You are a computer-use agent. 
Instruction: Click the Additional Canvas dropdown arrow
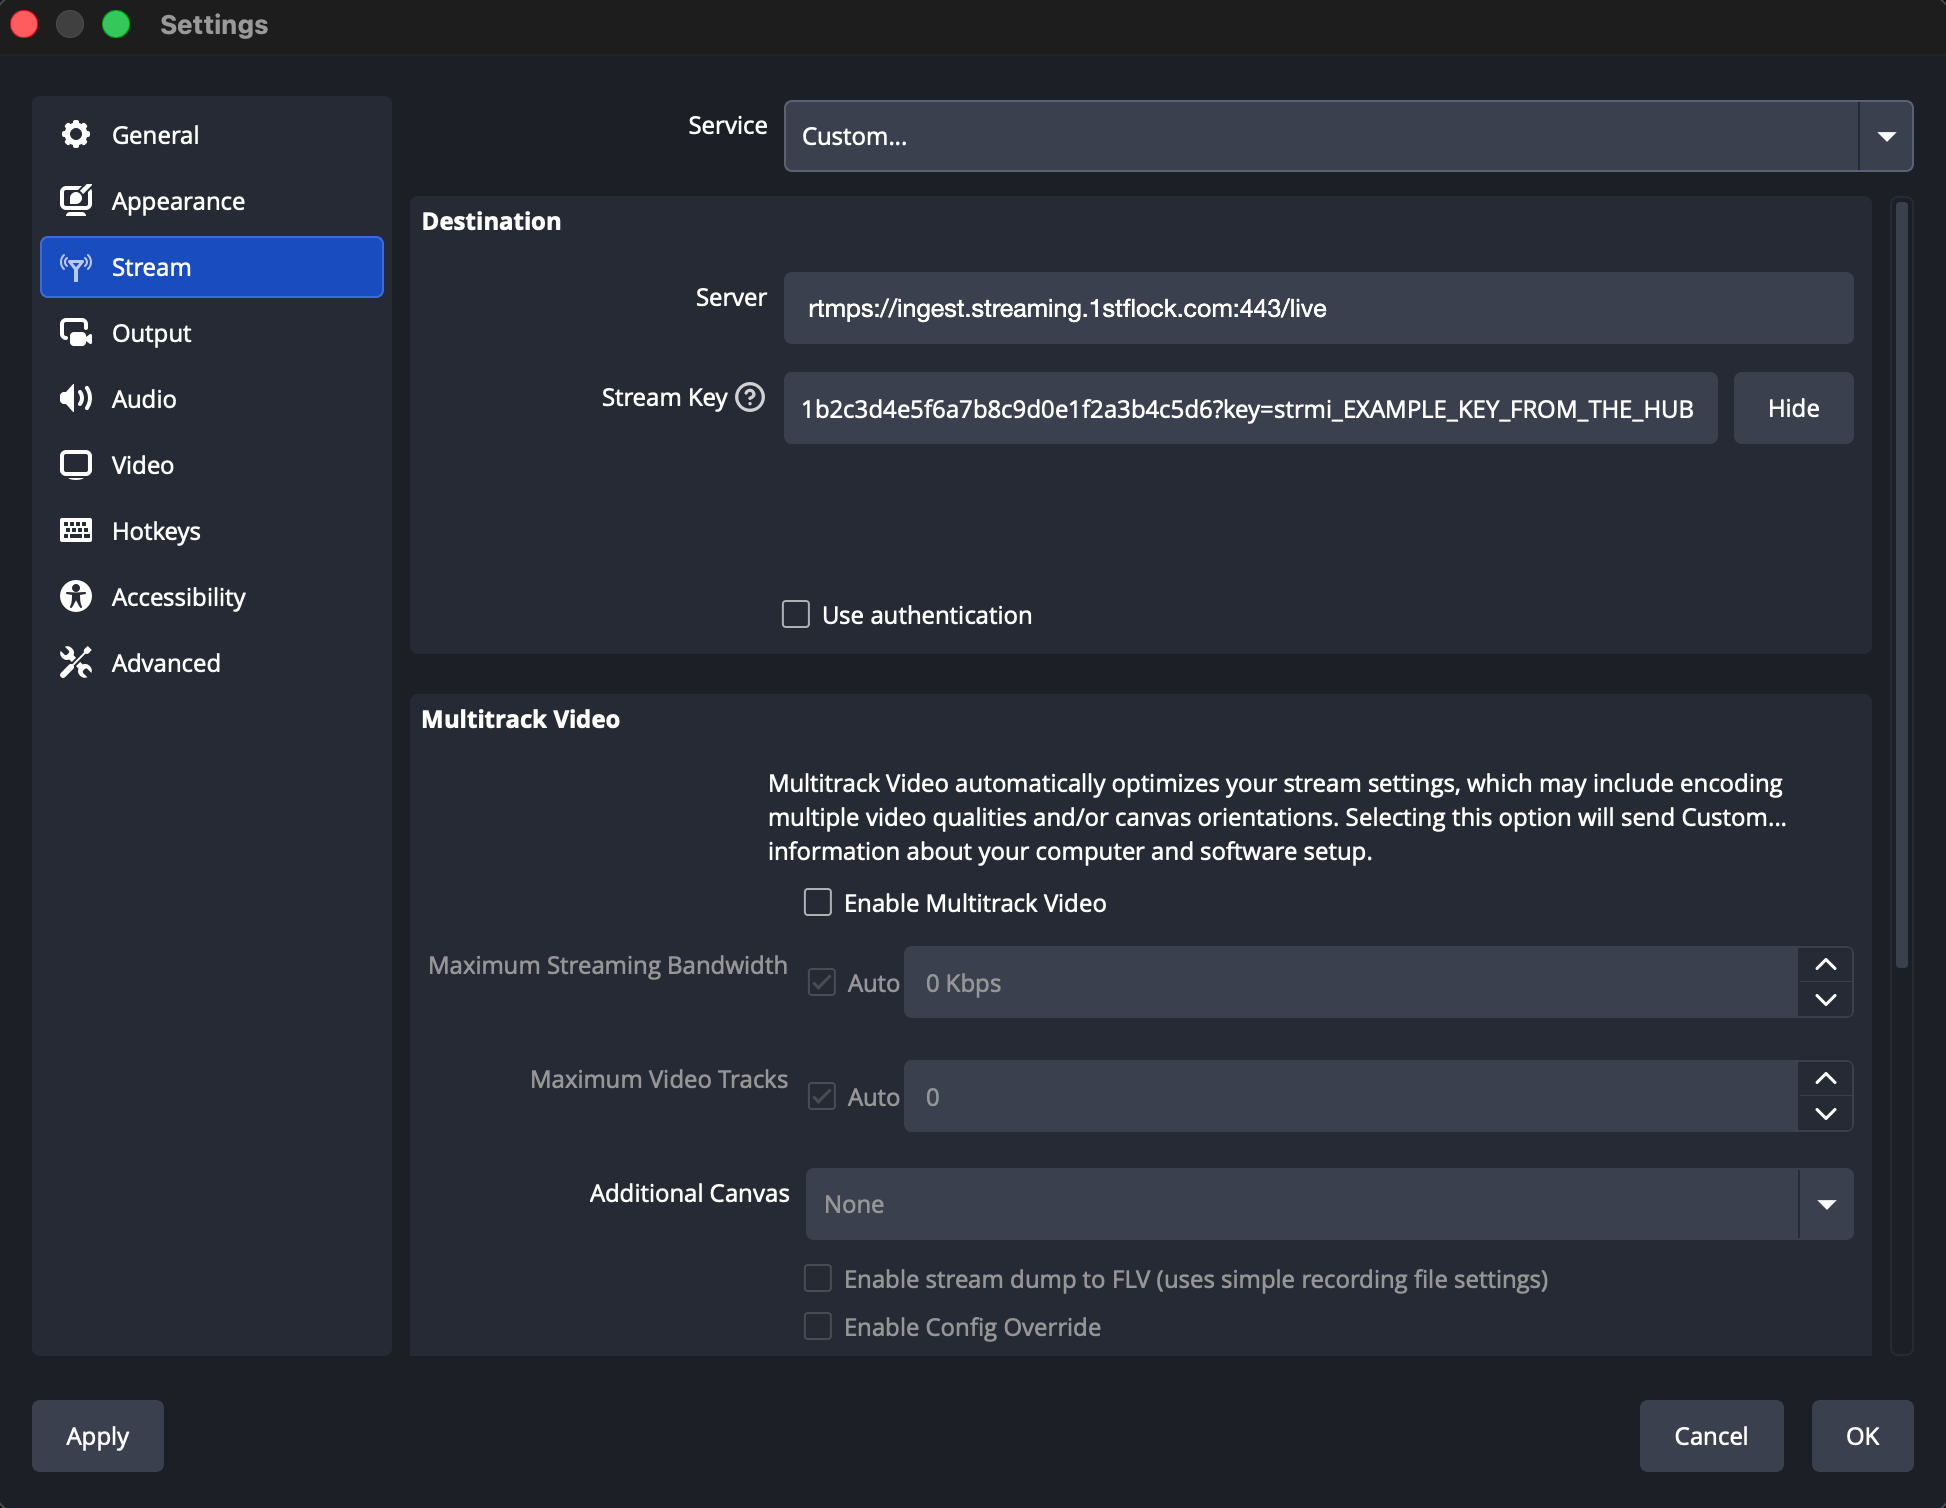[x=1826, y=1204]
